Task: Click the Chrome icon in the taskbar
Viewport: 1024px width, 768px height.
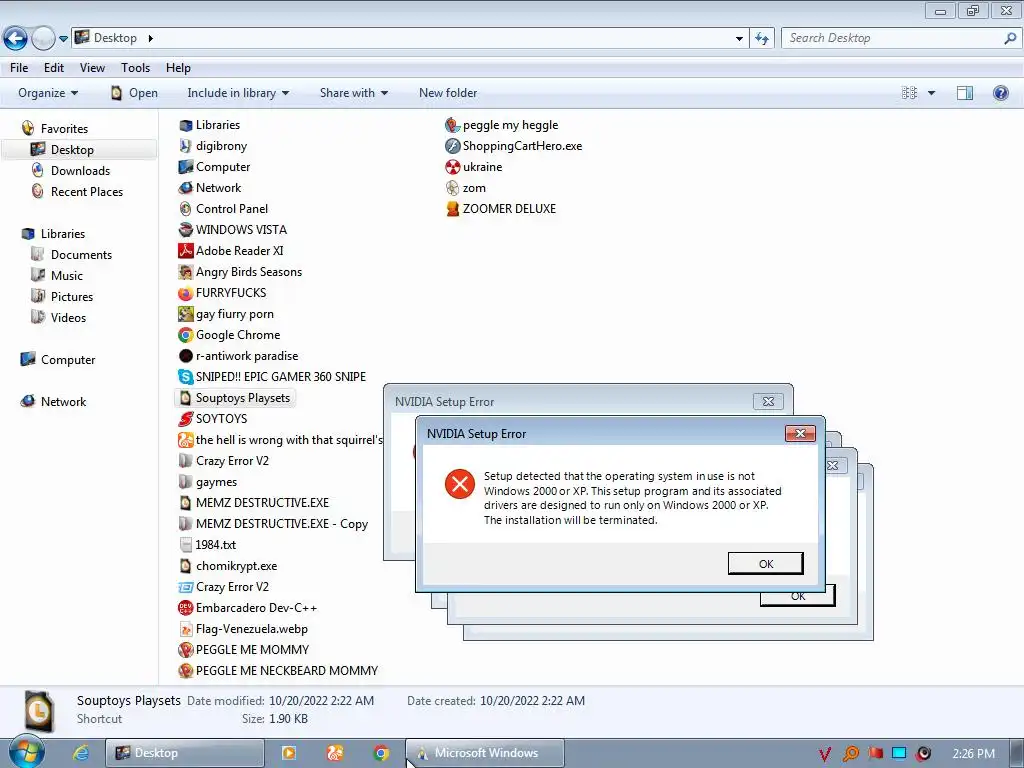Action: pyautogui.click(x=381, y=753)
